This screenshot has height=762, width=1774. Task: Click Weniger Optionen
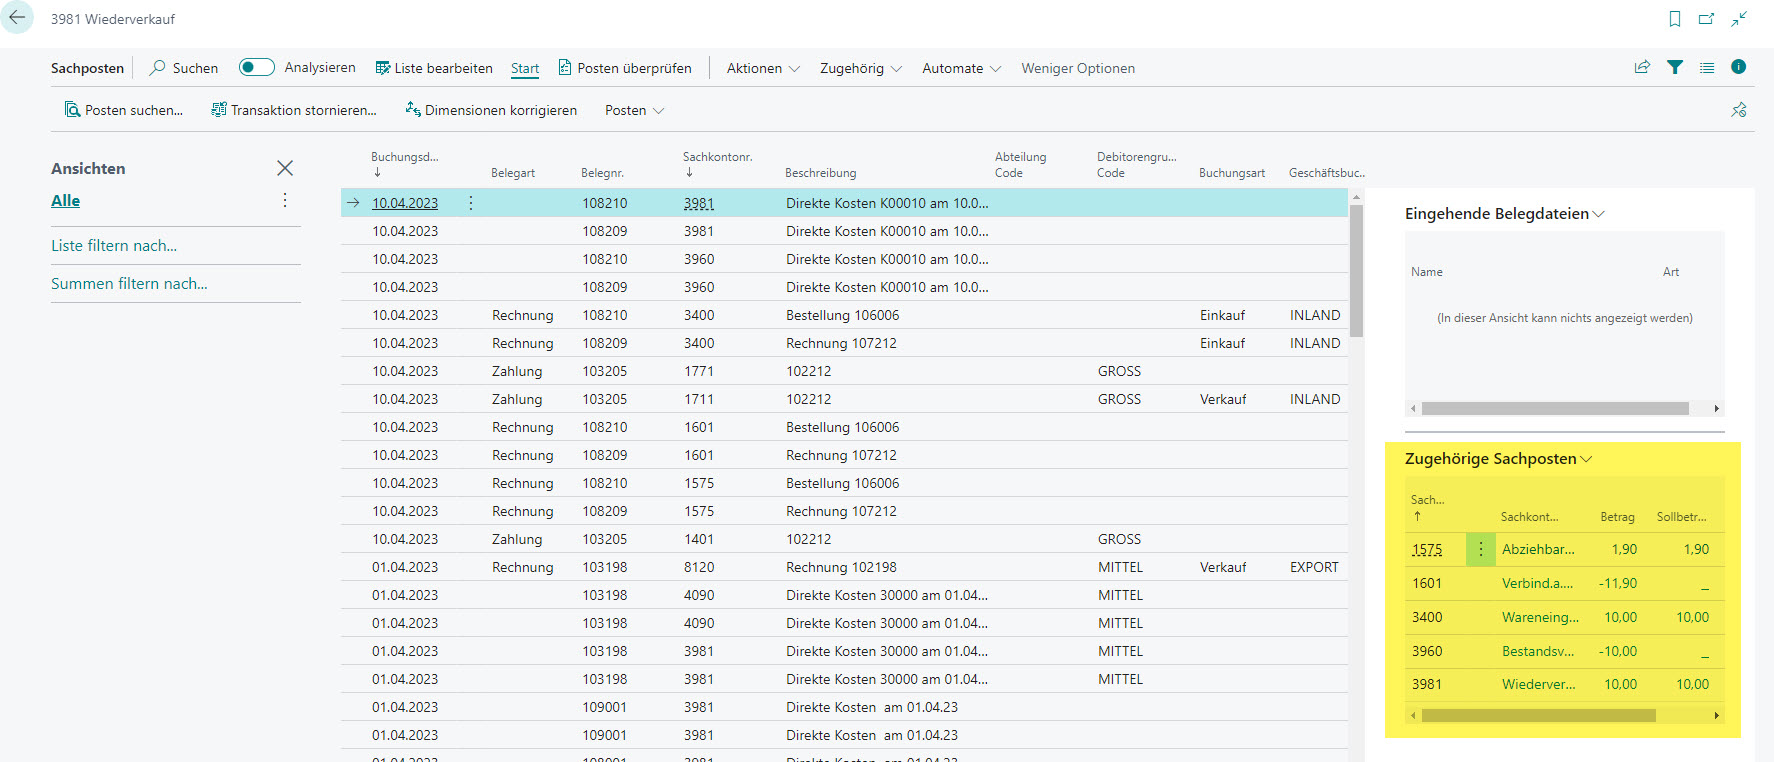click(x=1078, y=68)
